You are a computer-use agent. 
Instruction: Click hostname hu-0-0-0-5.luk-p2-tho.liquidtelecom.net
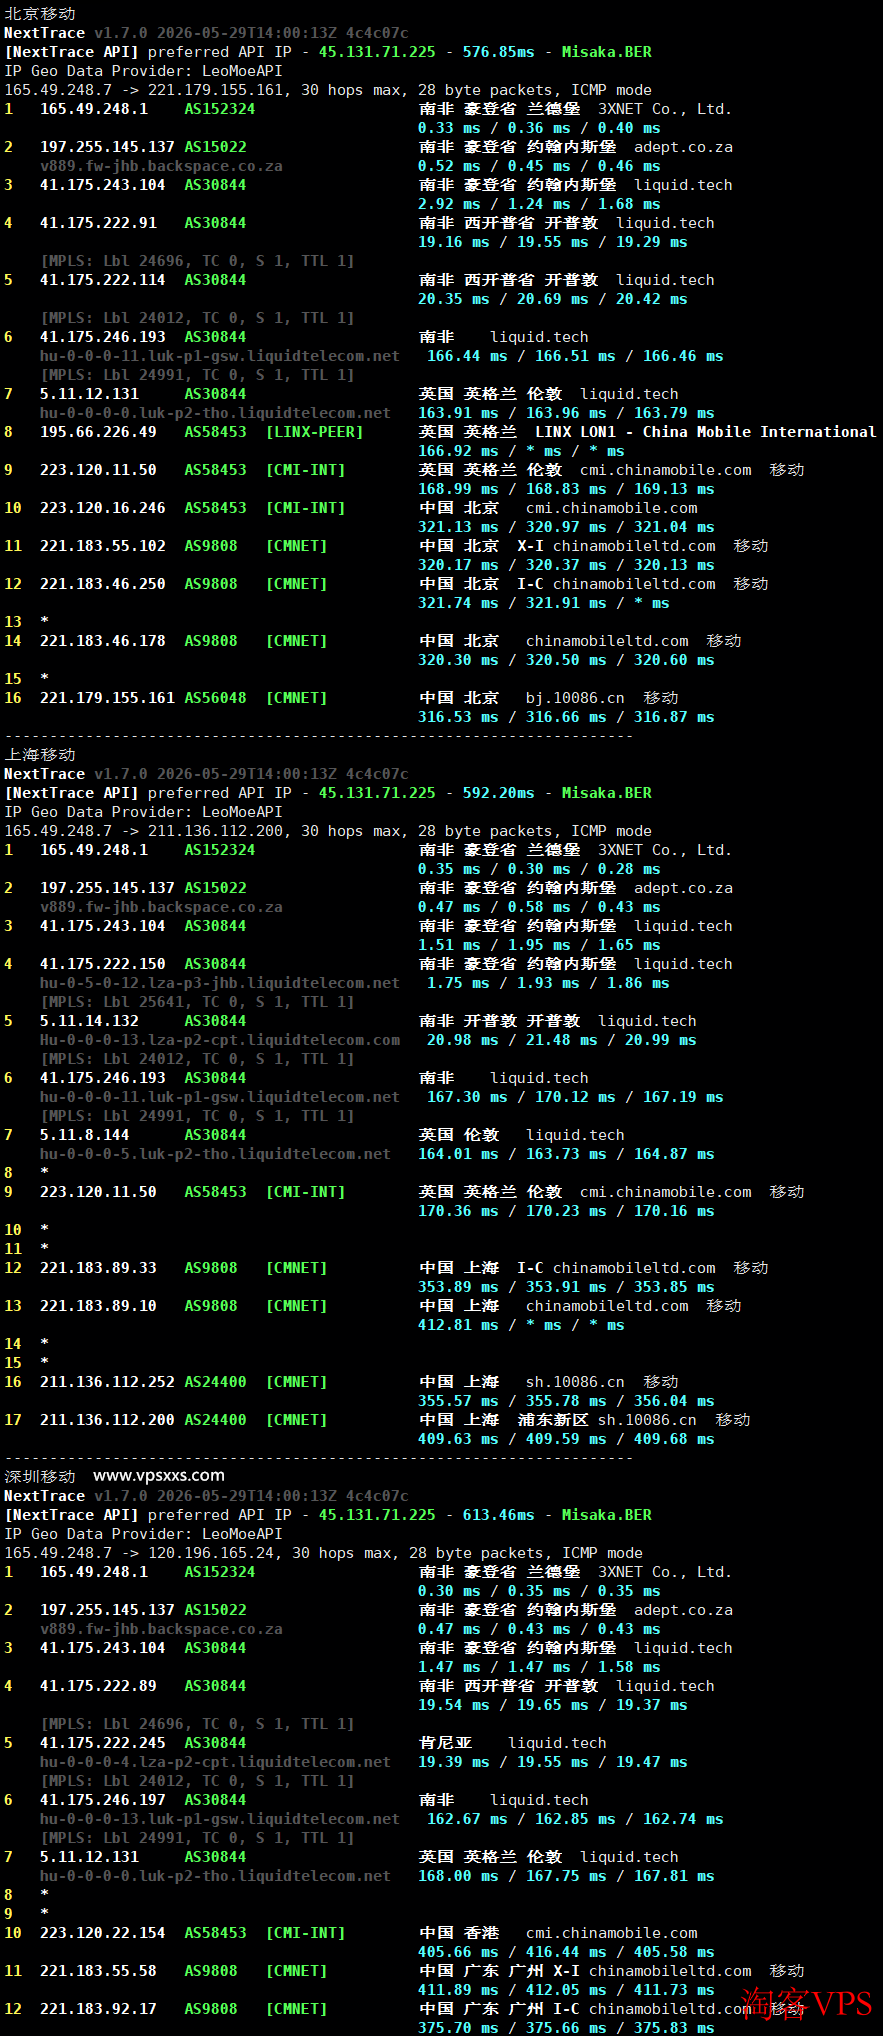215,1154
